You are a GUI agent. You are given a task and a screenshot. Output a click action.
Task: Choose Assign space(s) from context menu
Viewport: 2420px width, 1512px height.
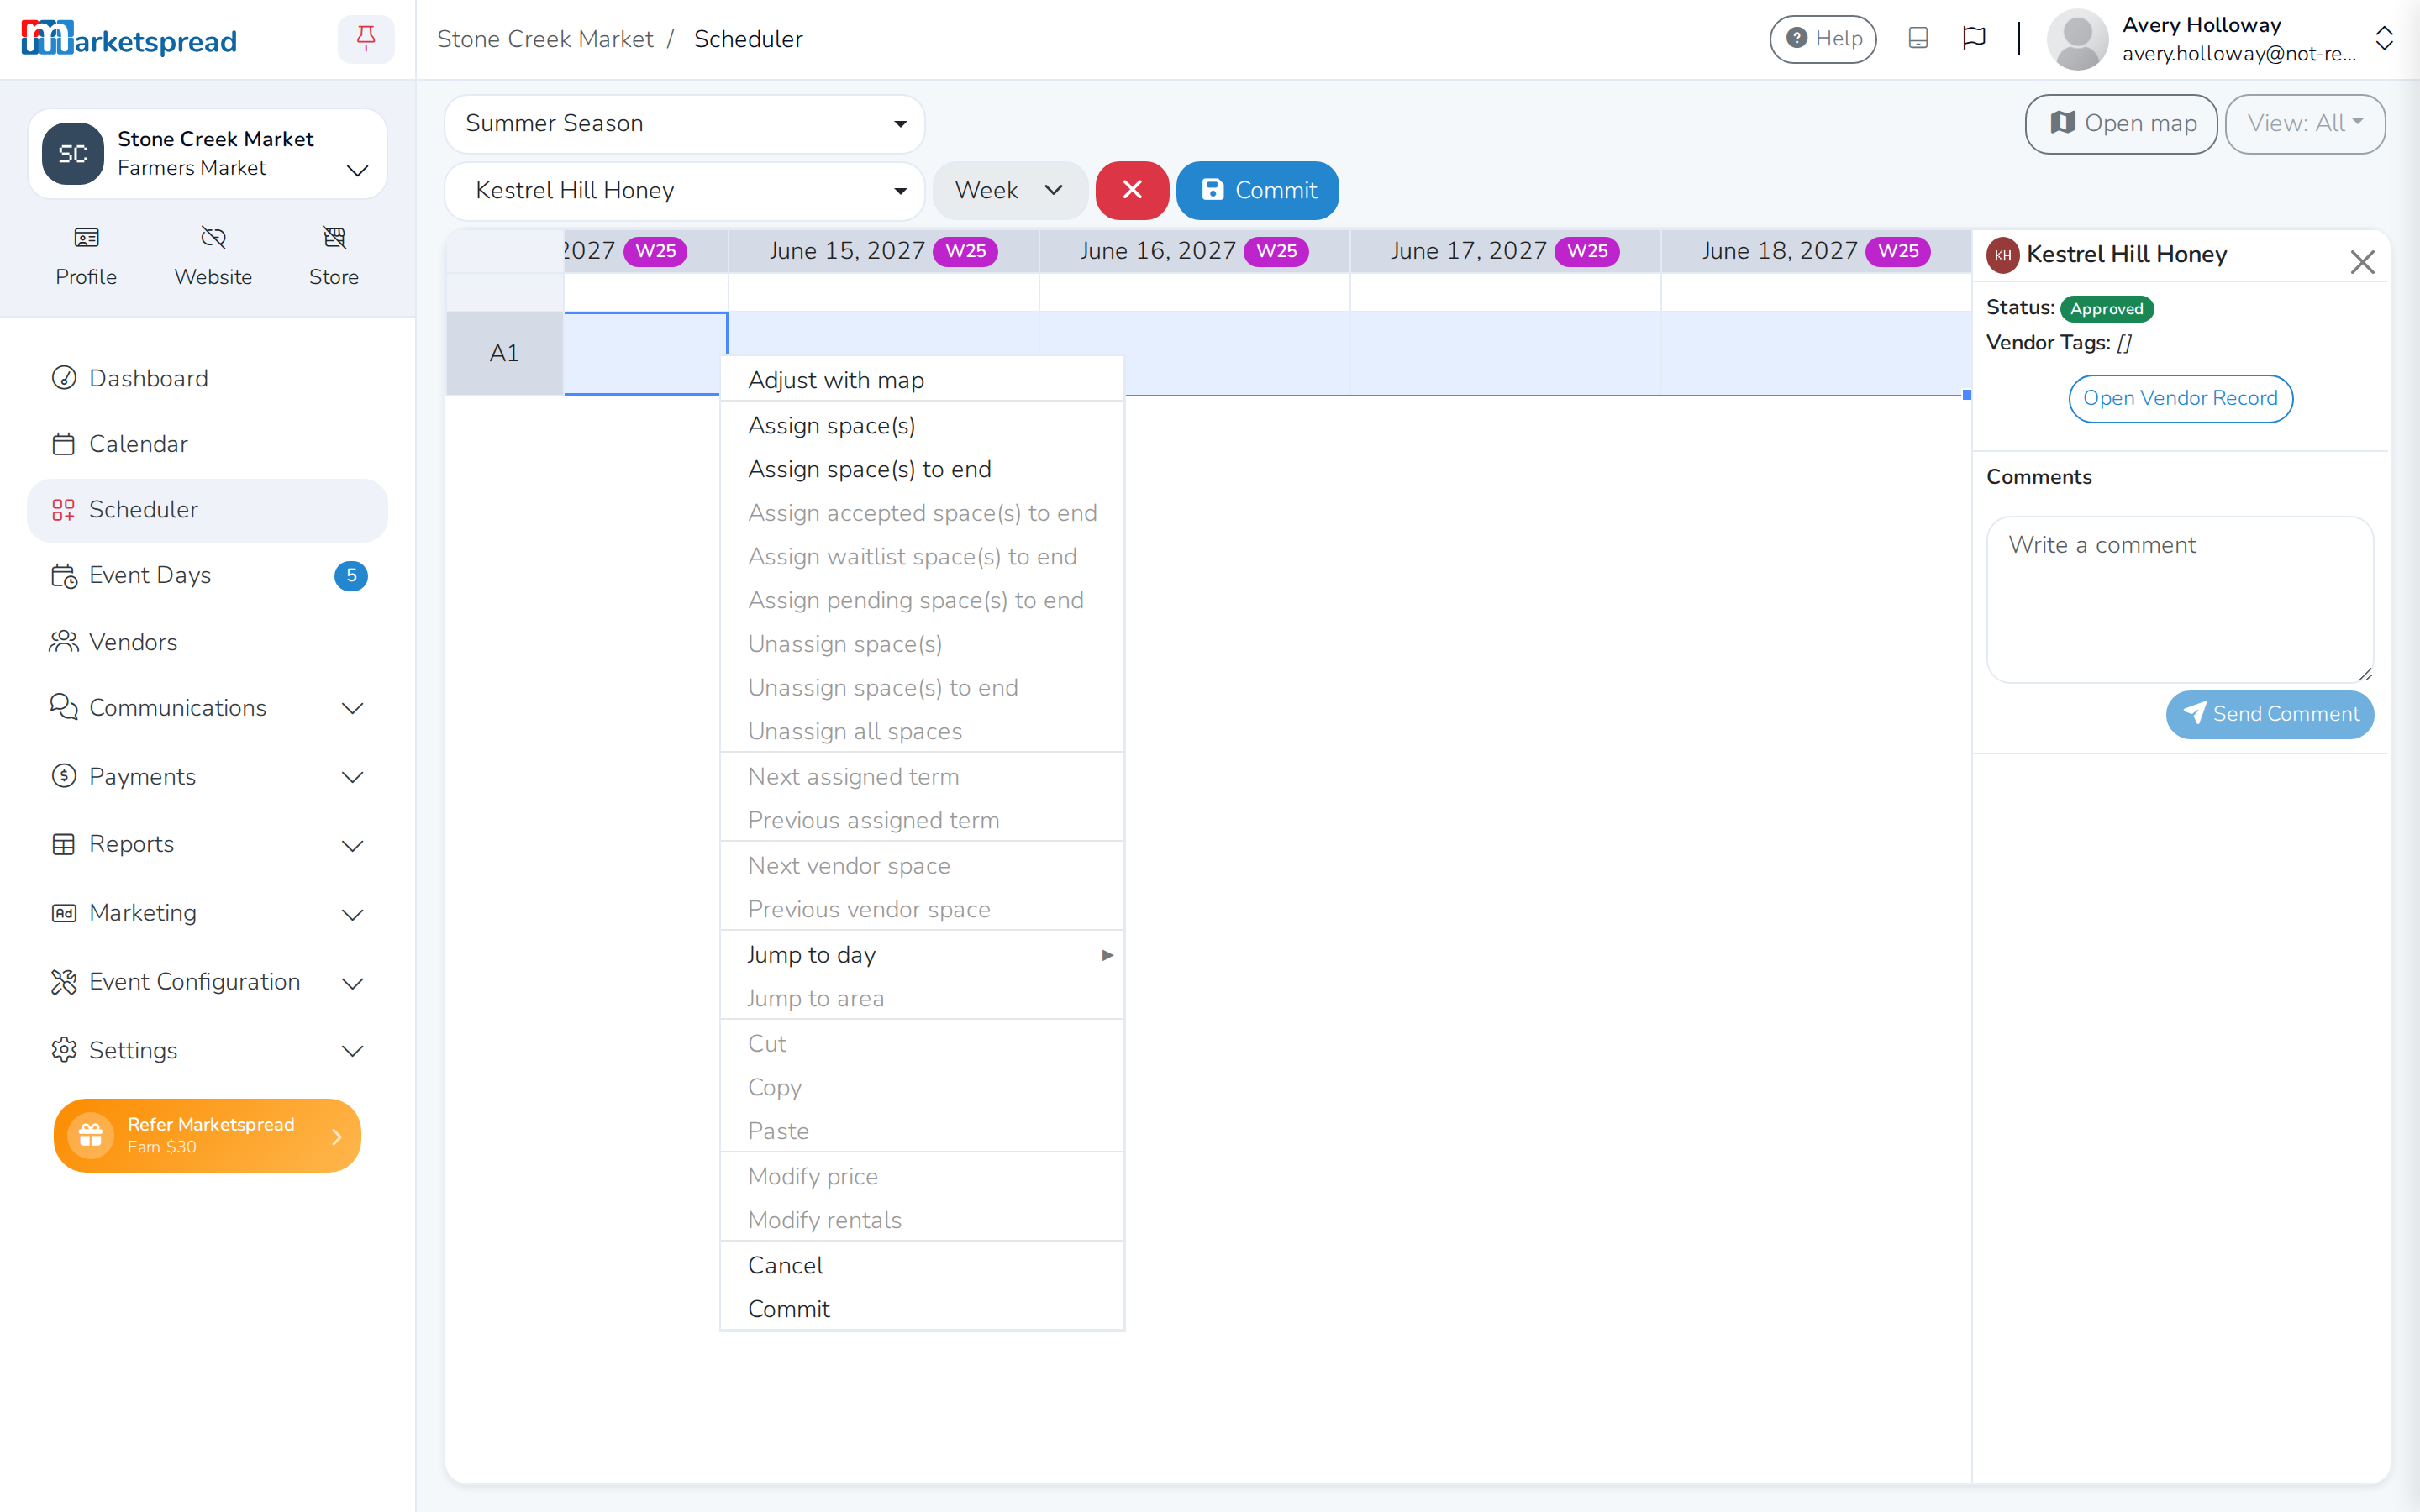point(921,425)
